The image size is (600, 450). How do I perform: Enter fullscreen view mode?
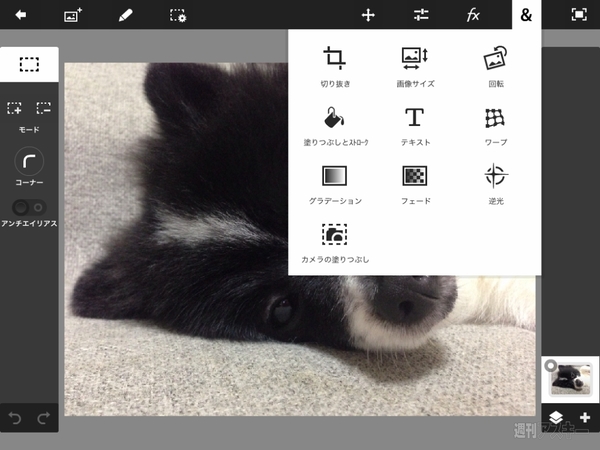[579, 15]
